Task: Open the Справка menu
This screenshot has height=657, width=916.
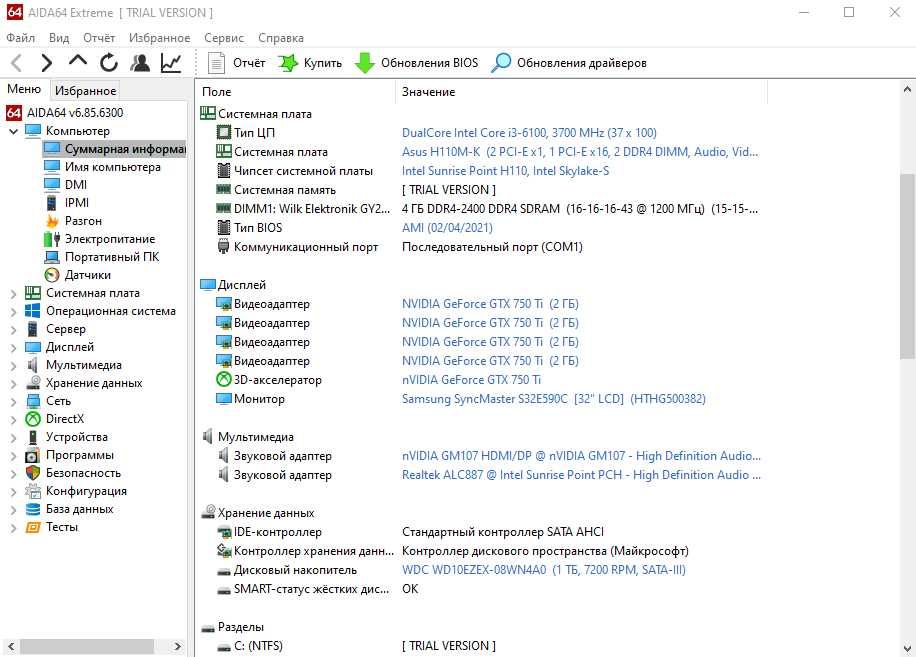Action: click(281, 38)
